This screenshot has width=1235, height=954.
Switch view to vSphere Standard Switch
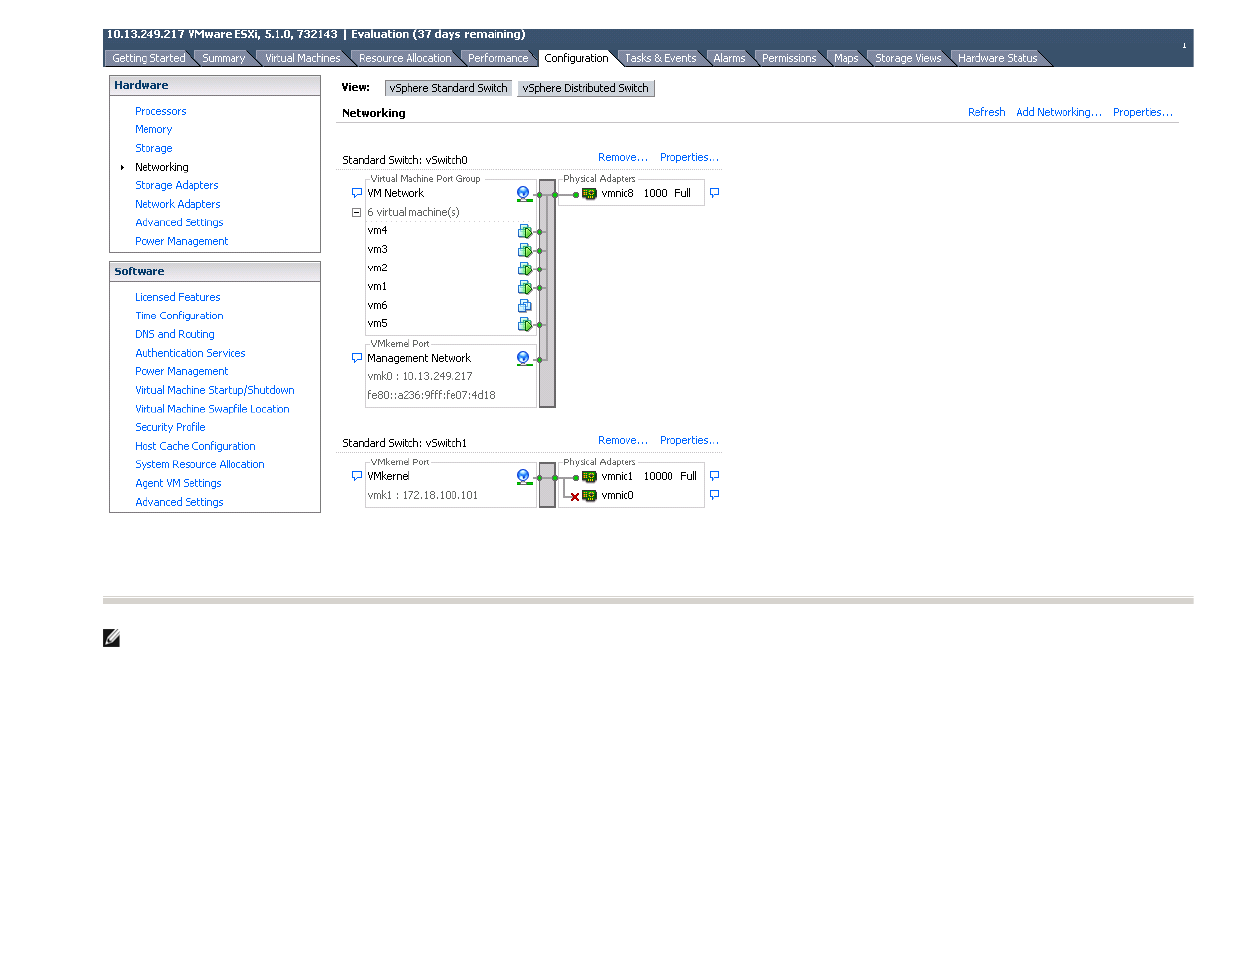pos(448,88)
